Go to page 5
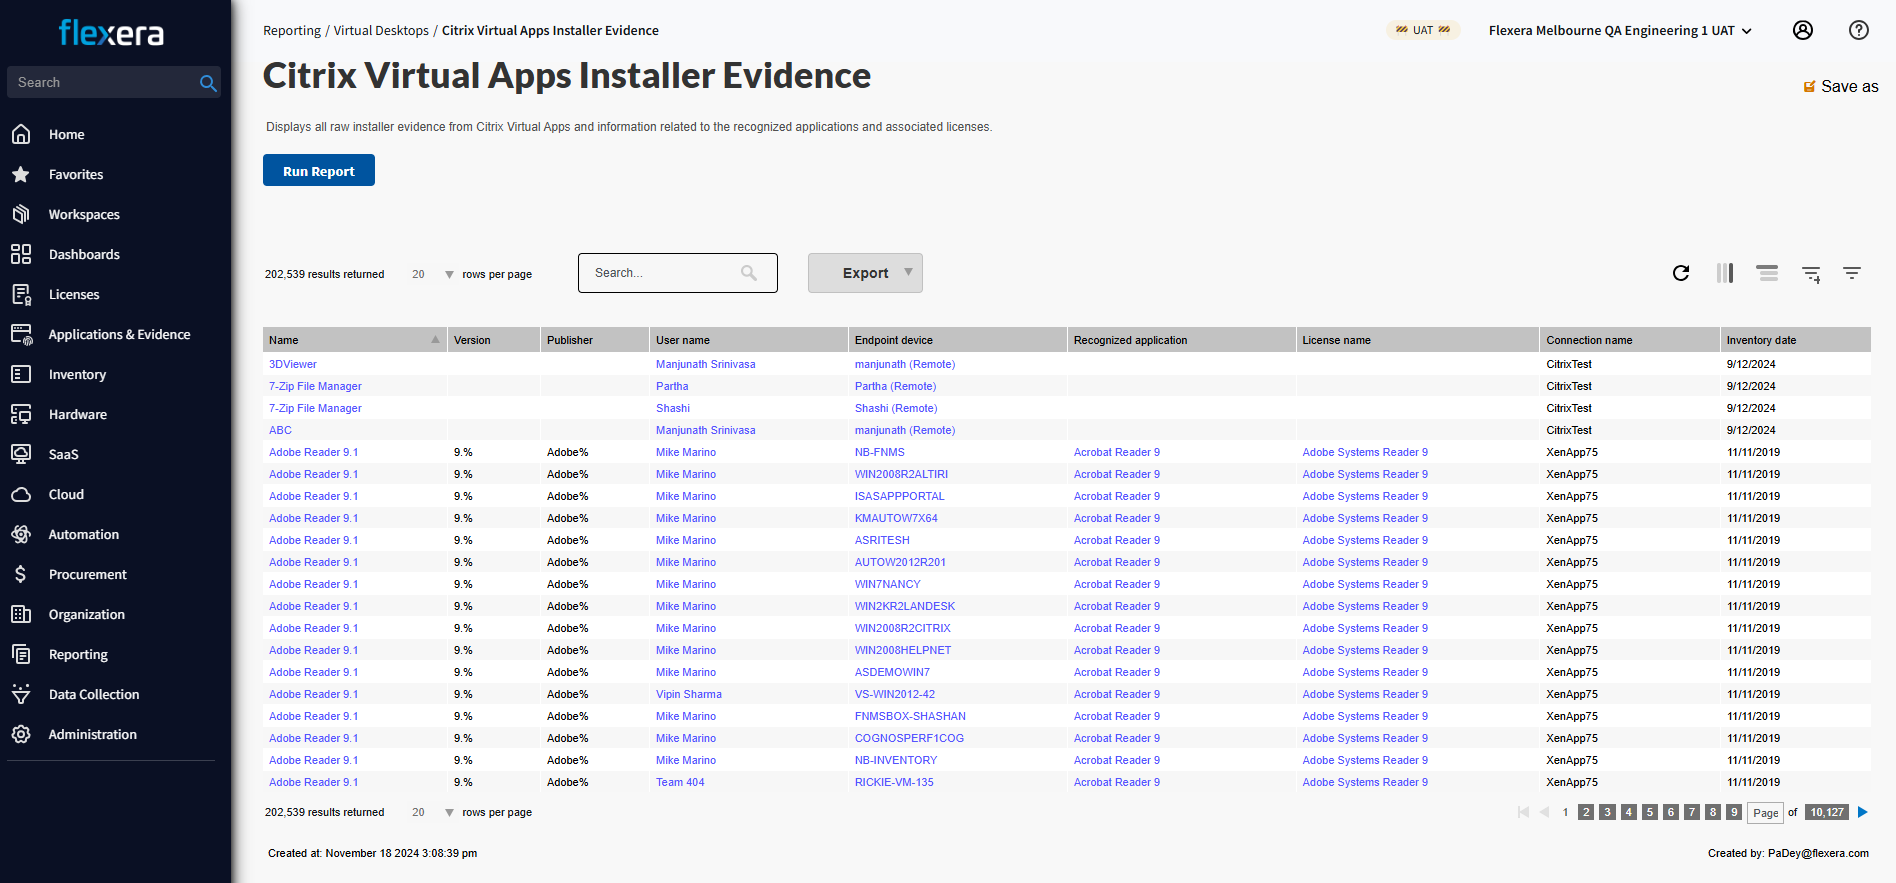Image resolution: width=1896 pixels, height=883 pixels. (1650, 812)
